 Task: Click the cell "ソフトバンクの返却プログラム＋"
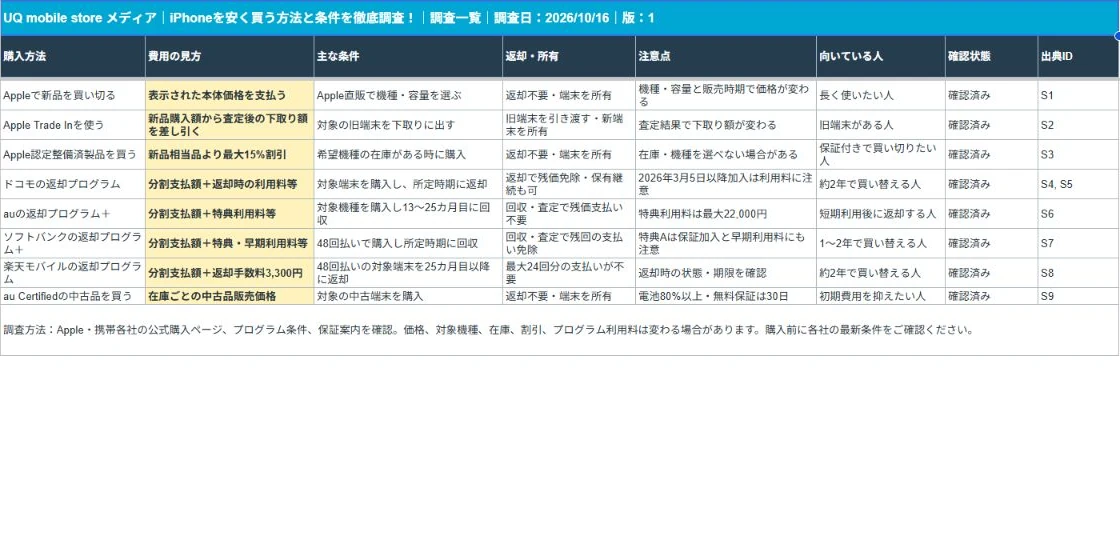coord(73,244)
